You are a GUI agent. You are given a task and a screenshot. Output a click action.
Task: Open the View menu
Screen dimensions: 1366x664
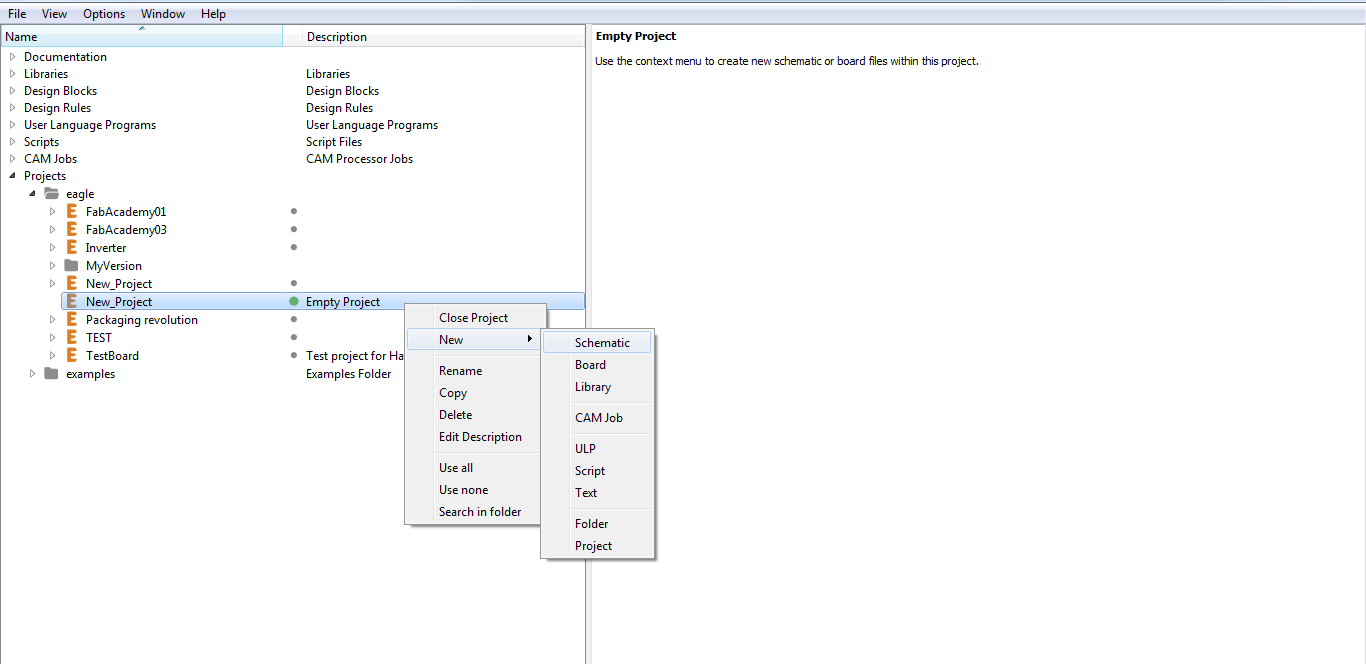tap(54, 14)
